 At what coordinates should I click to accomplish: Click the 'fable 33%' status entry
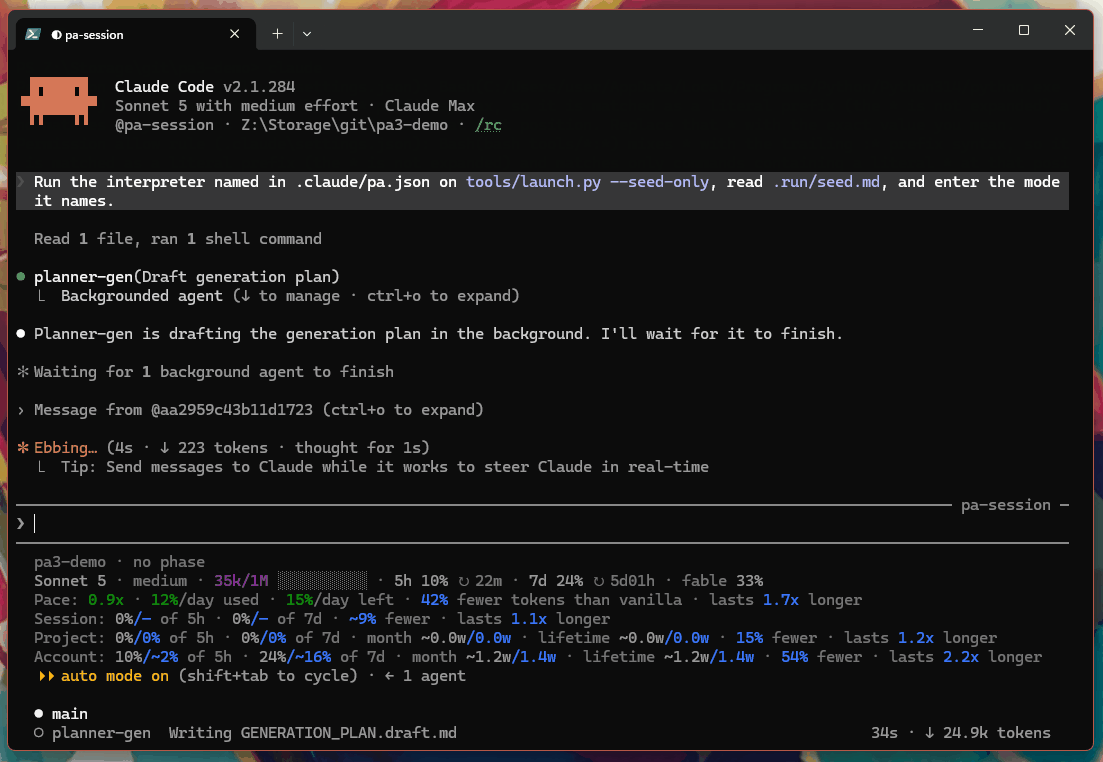click(723, 580)
